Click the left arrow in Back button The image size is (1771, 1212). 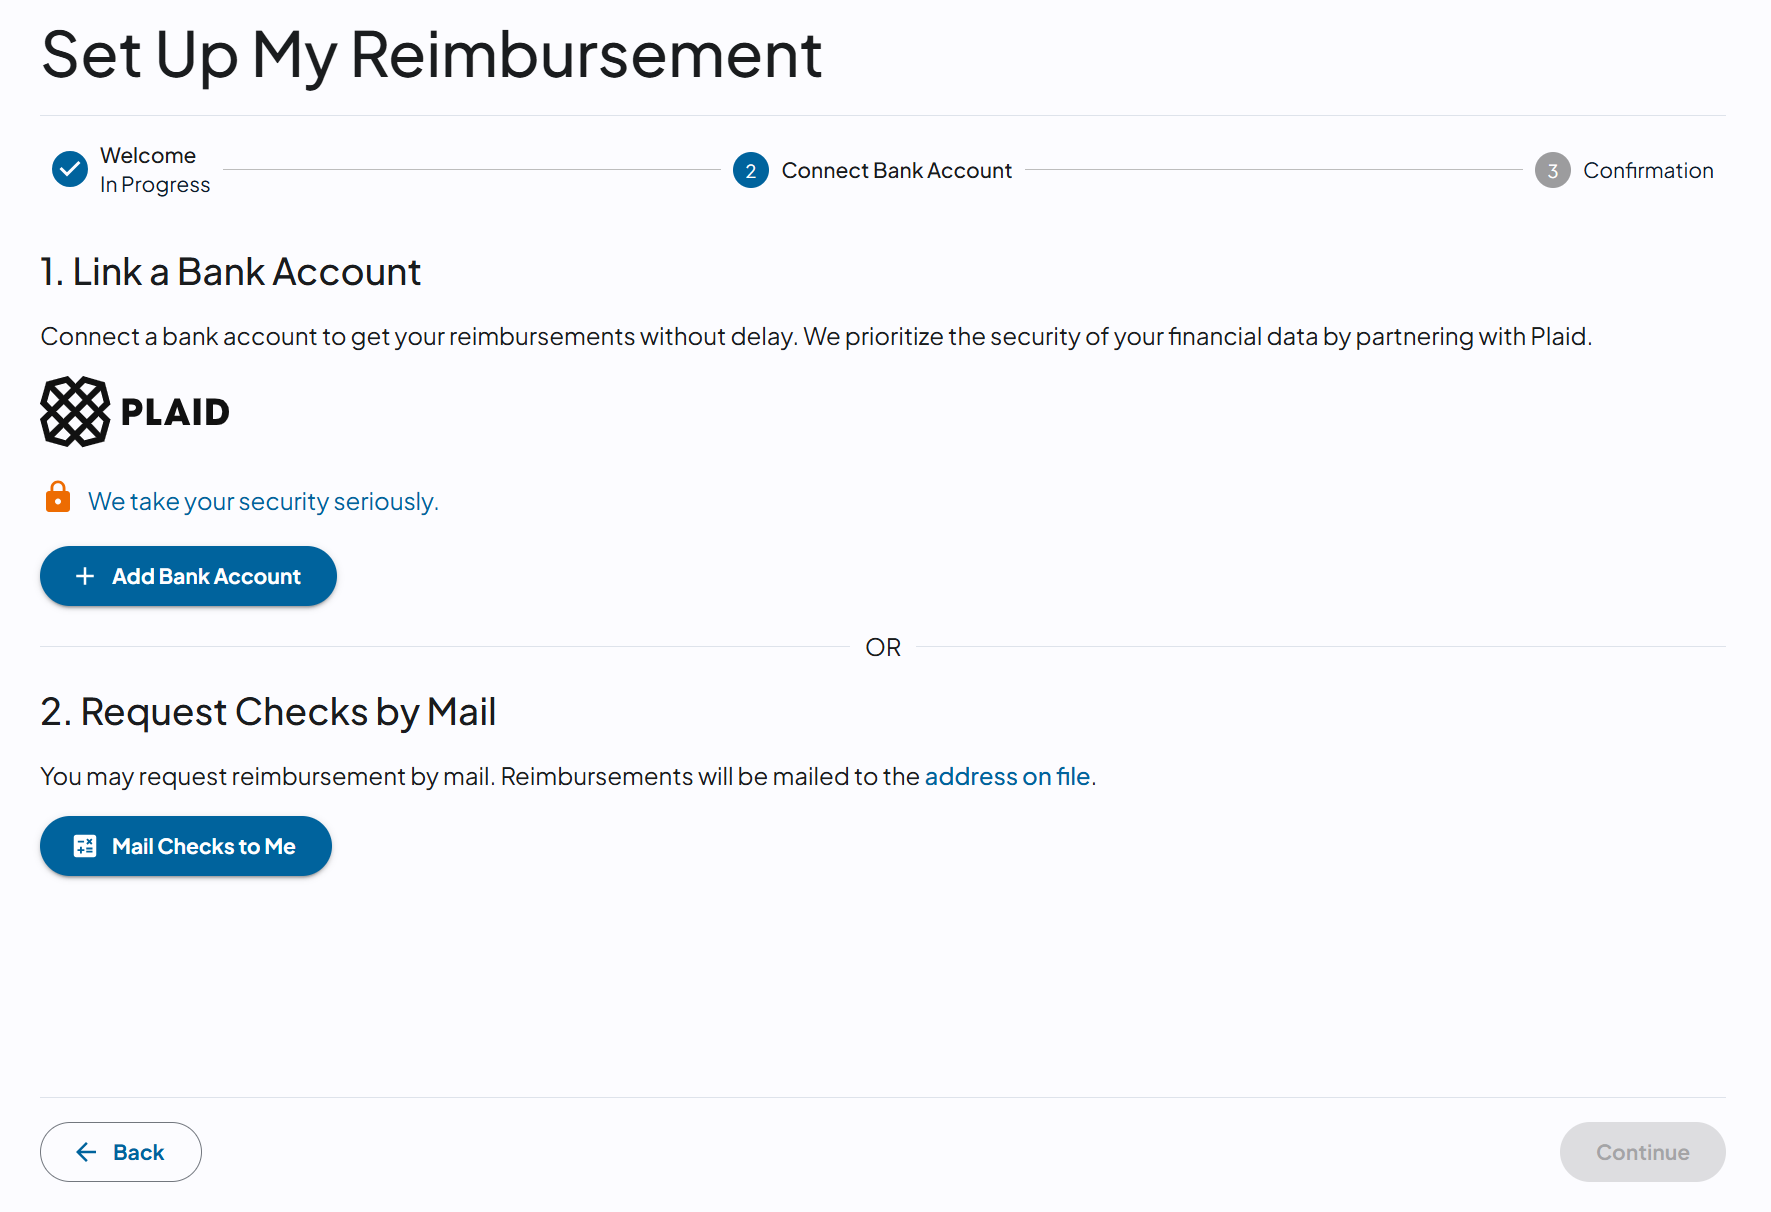[87, 1152]
